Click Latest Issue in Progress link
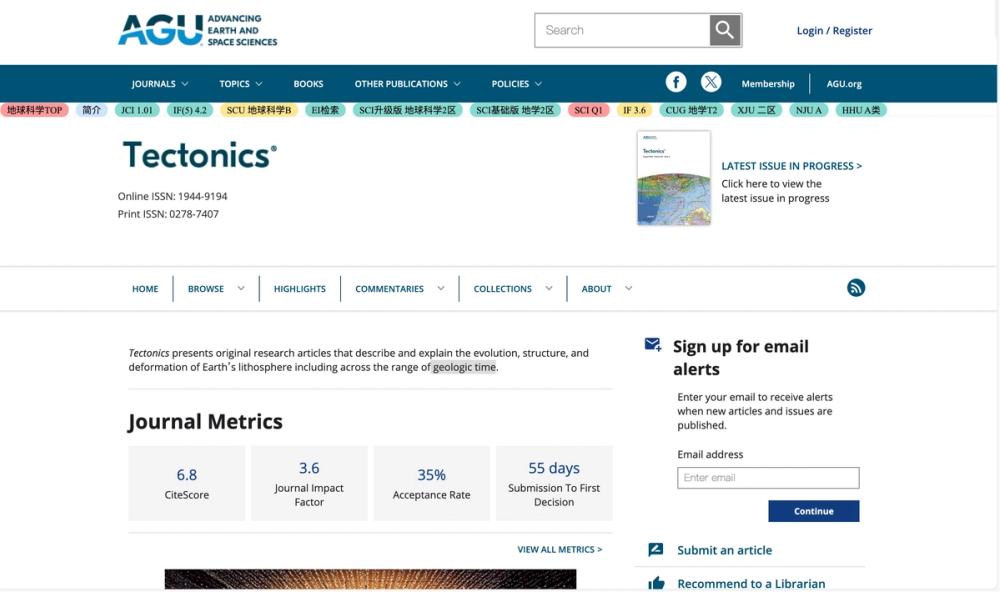 (791, 166)
